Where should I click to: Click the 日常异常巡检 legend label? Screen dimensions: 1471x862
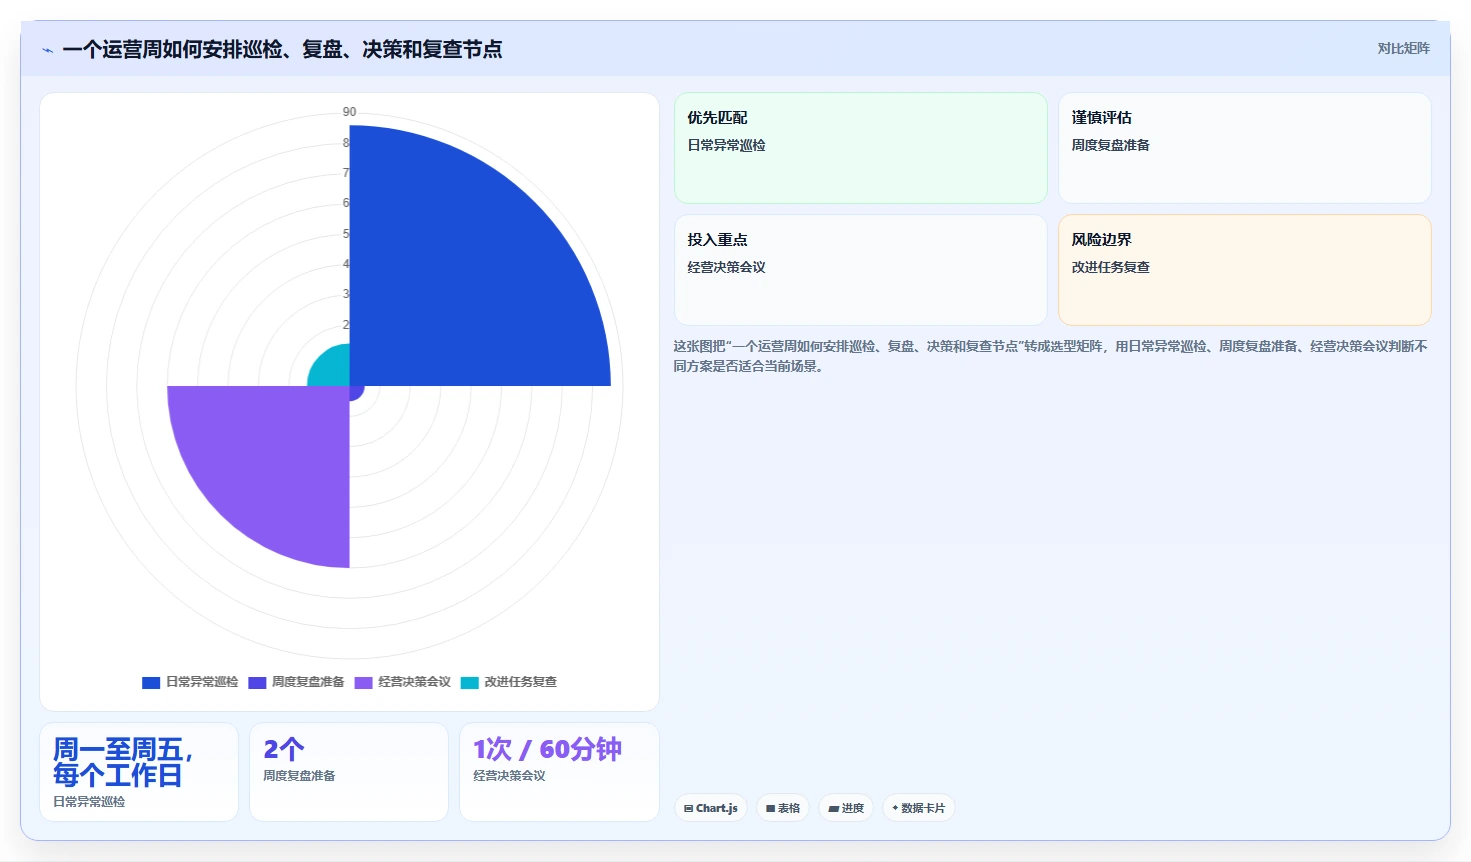click(202, 682)
